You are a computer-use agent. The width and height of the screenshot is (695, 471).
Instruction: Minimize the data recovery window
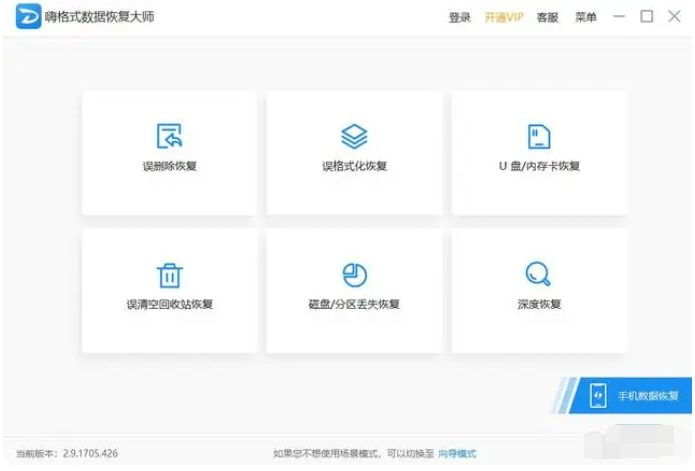click(x=620, y=17)
